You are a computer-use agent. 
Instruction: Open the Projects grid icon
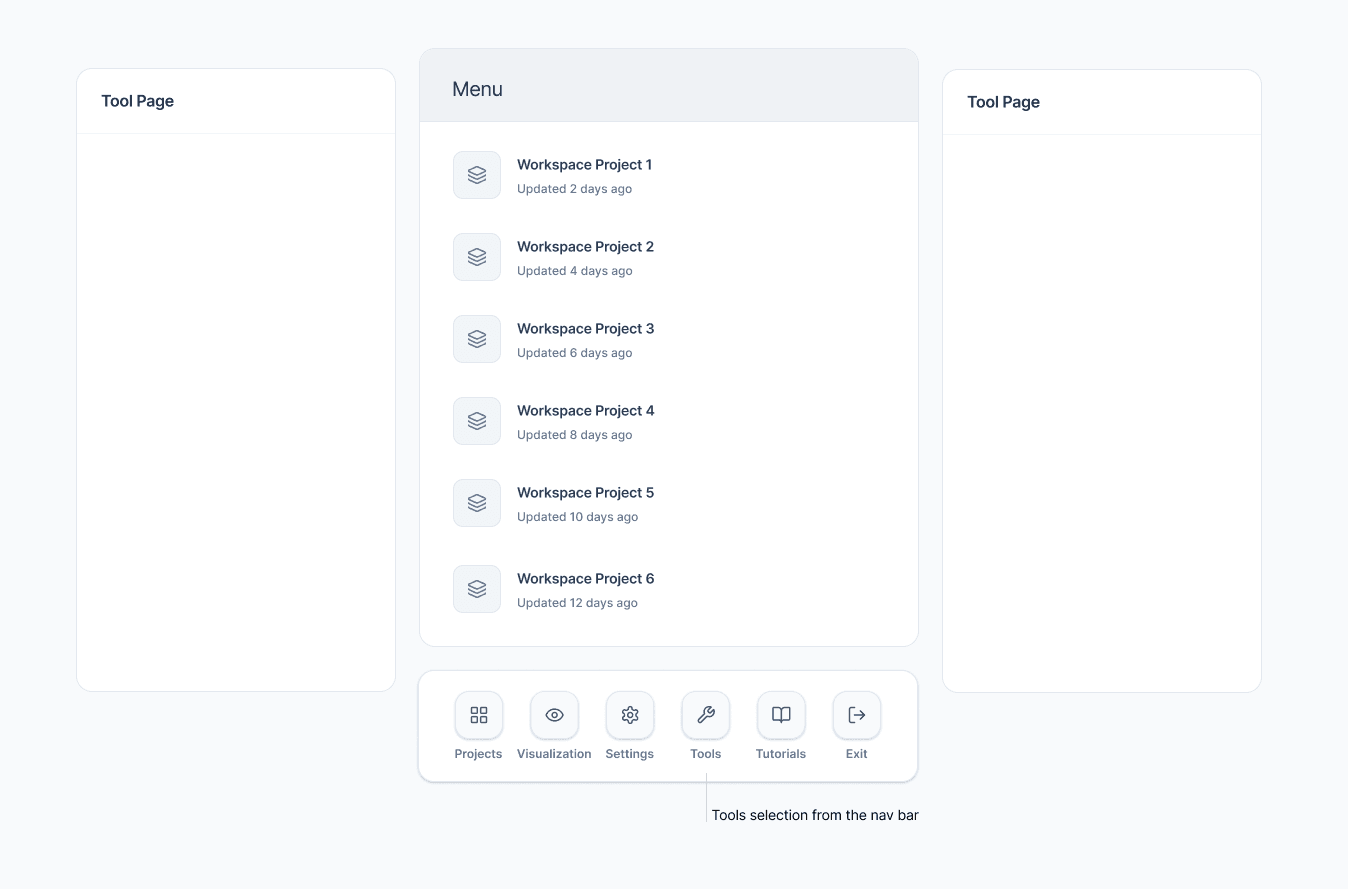click(x=479, y=715)
